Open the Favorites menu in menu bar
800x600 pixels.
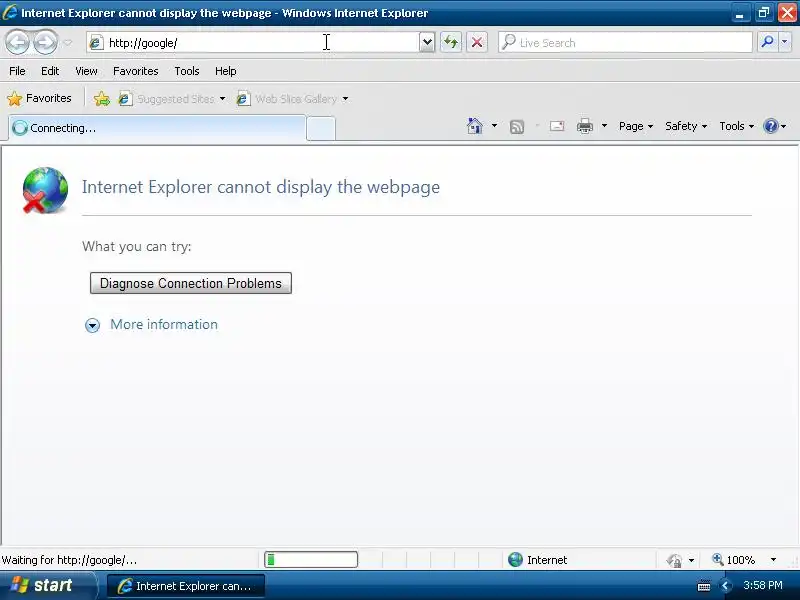point(136,71)
